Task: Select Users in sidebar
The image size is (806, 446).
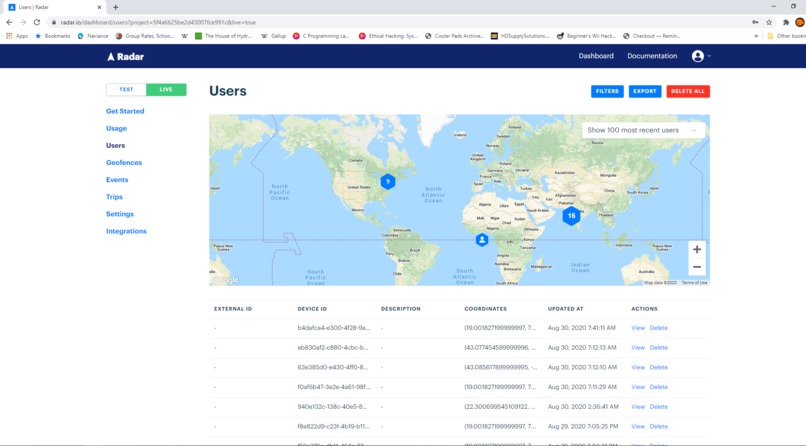Action: coord(115,145)
